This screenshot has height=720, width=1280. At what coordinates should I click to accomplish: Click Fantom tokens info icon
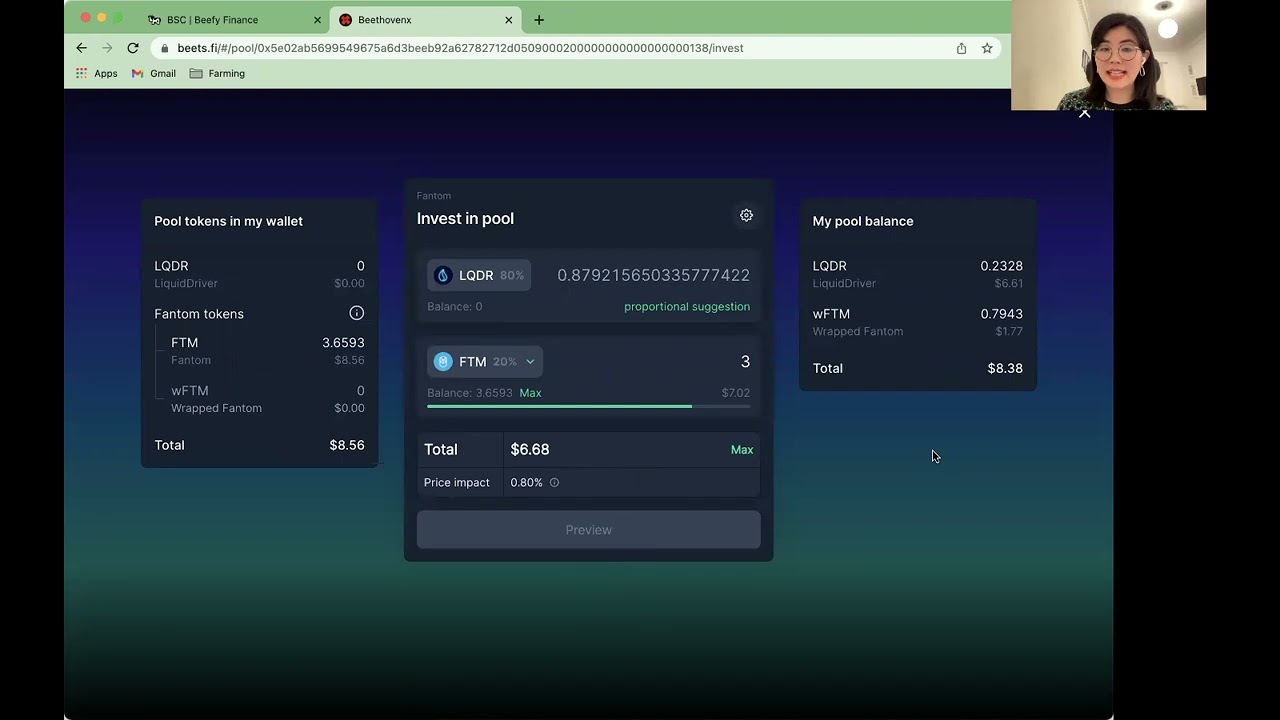(x=356, y=313)
